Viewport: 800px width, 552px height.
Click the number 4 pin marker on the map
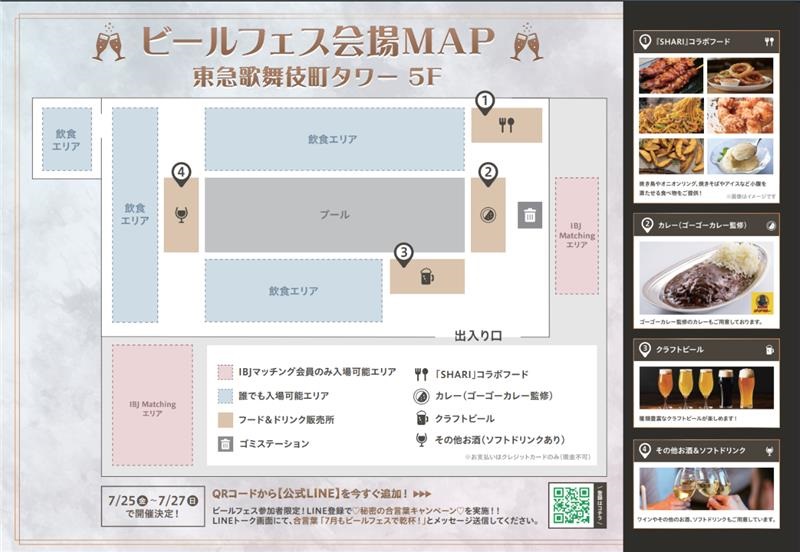(181, 173)
